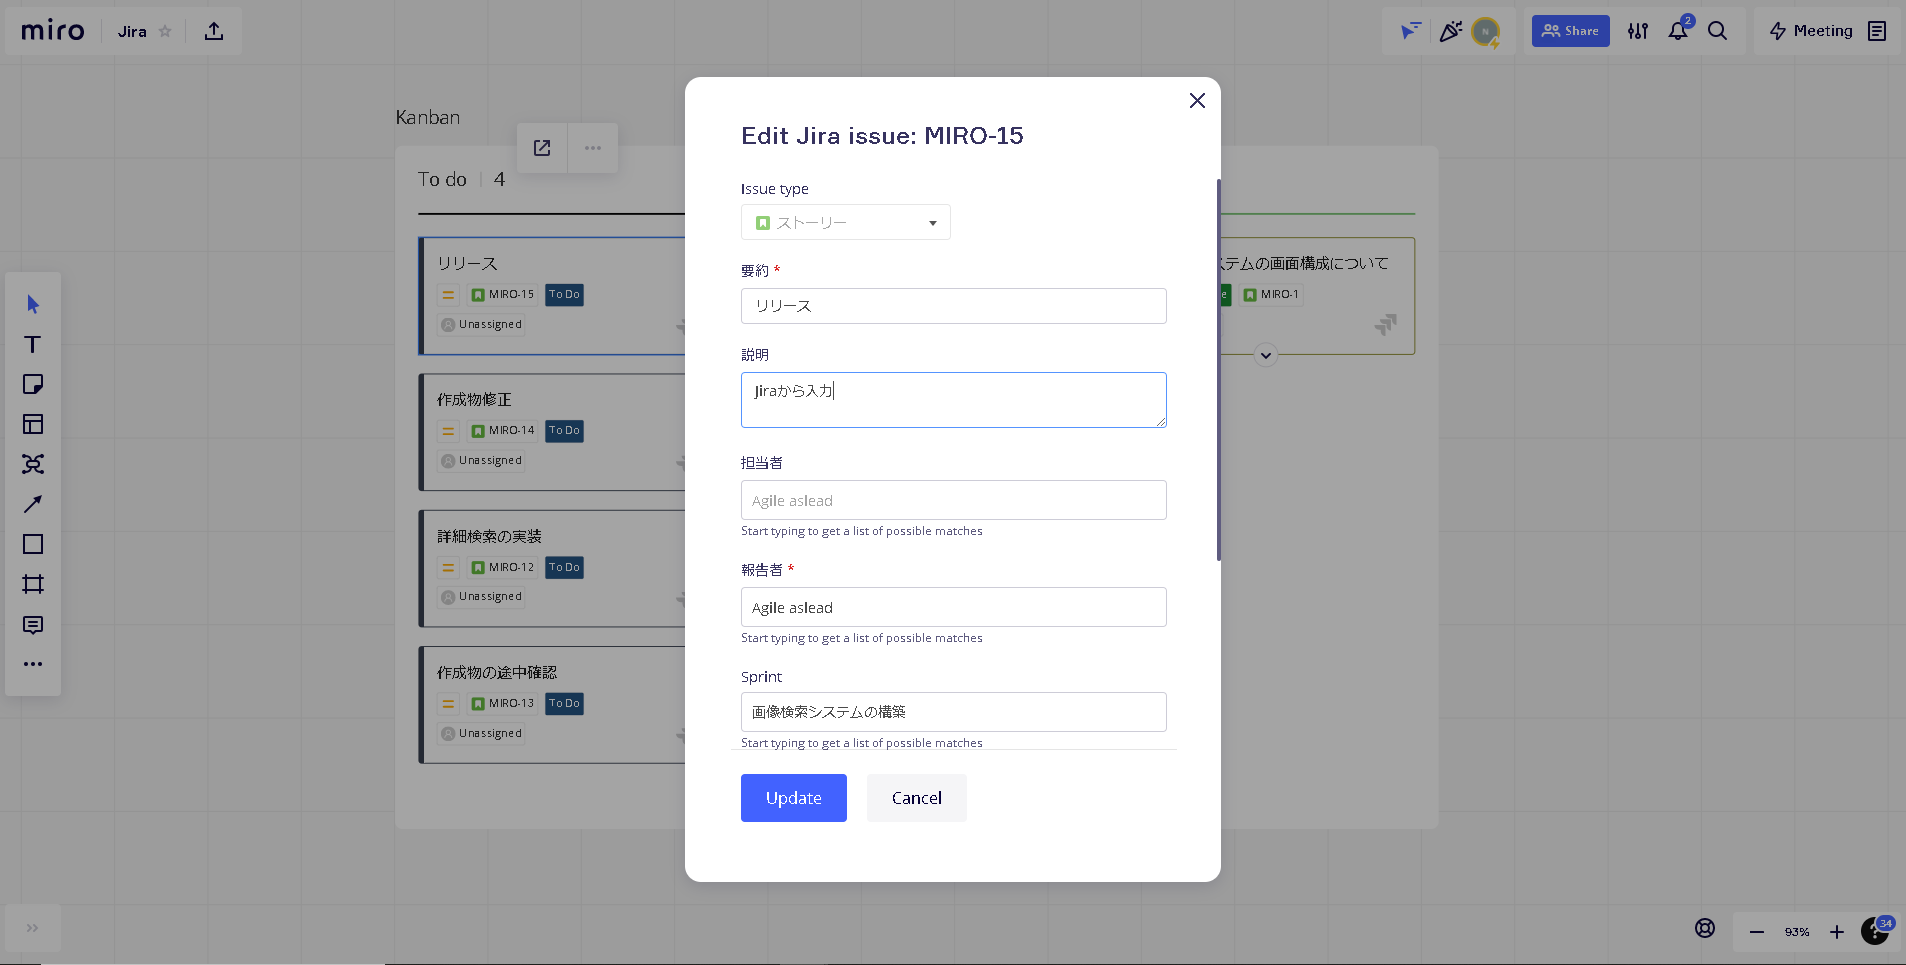Select the Connection line arrow tool

33,504
